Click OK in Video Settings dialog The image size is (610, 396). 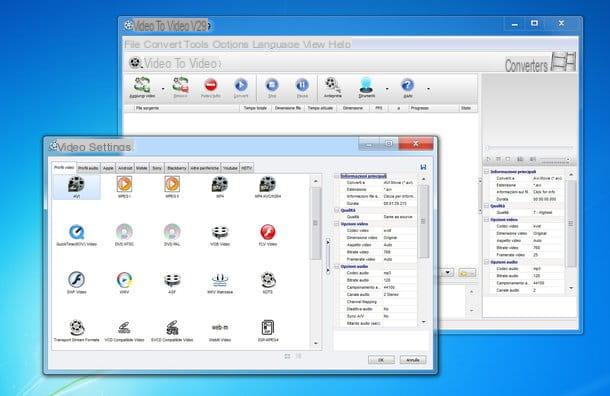381,360
